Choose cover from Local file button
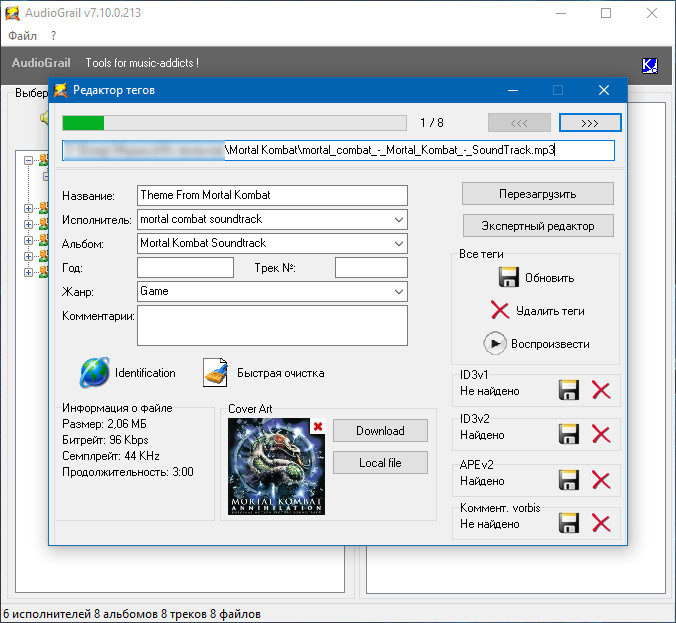676x623 pixels. coord(380,463)
